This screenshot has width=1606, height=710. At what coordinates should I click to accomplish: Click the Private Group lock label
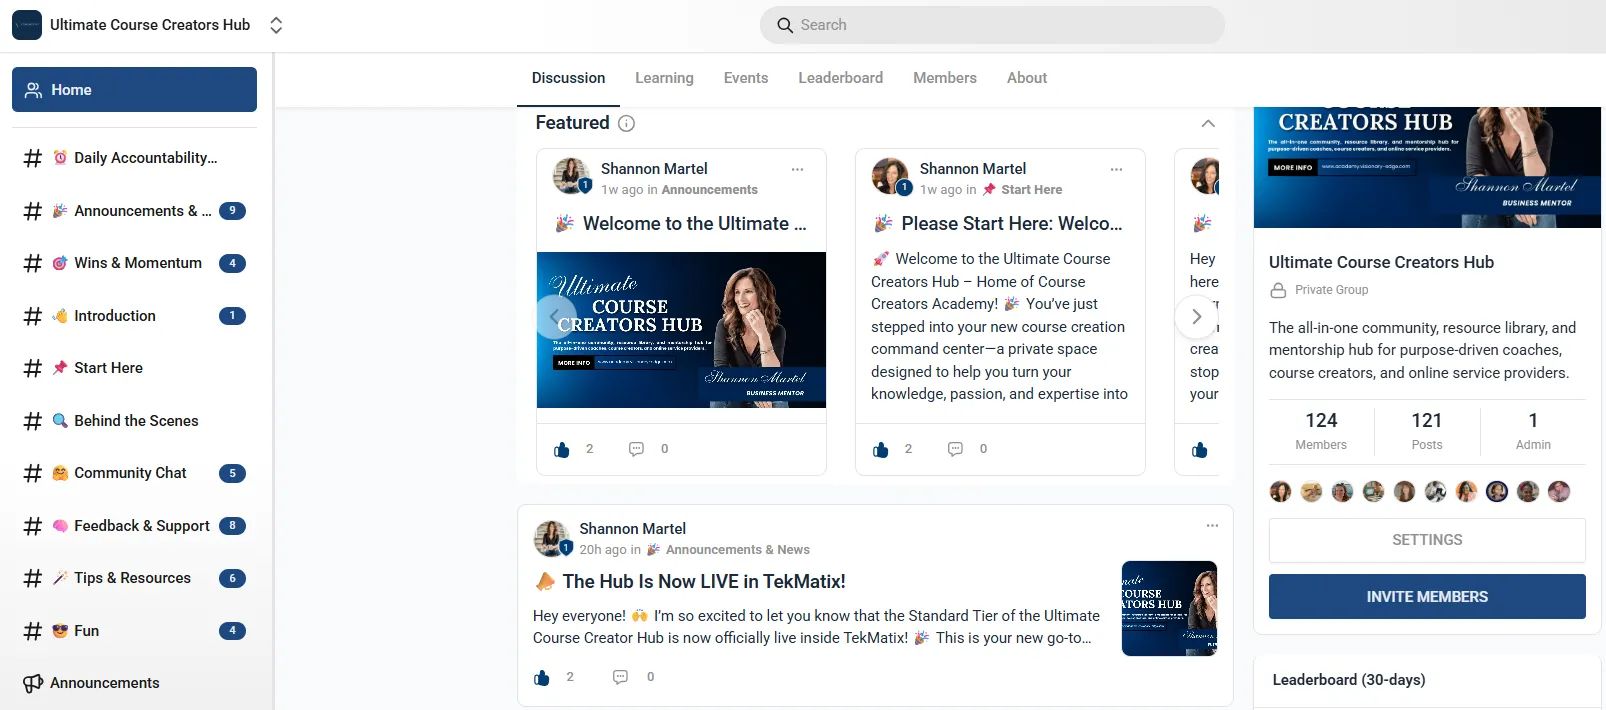point(1320,290)
